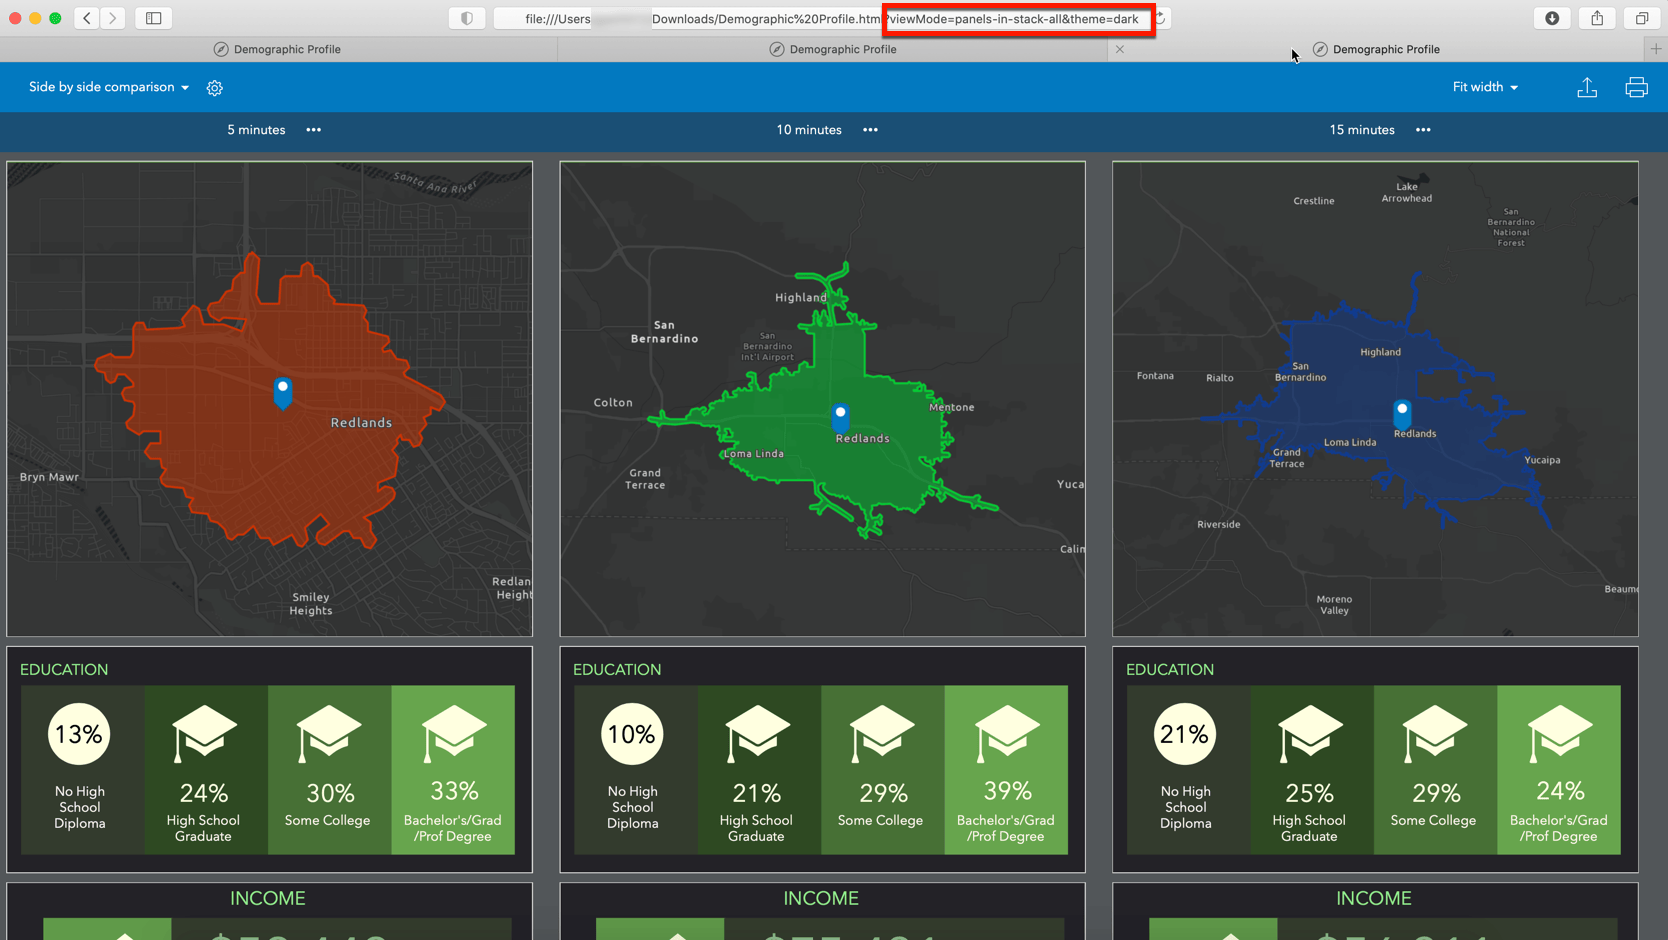Open options for 5 minutes panel
This screenshot has height=940, width=1668.
(x=314, y=130)
